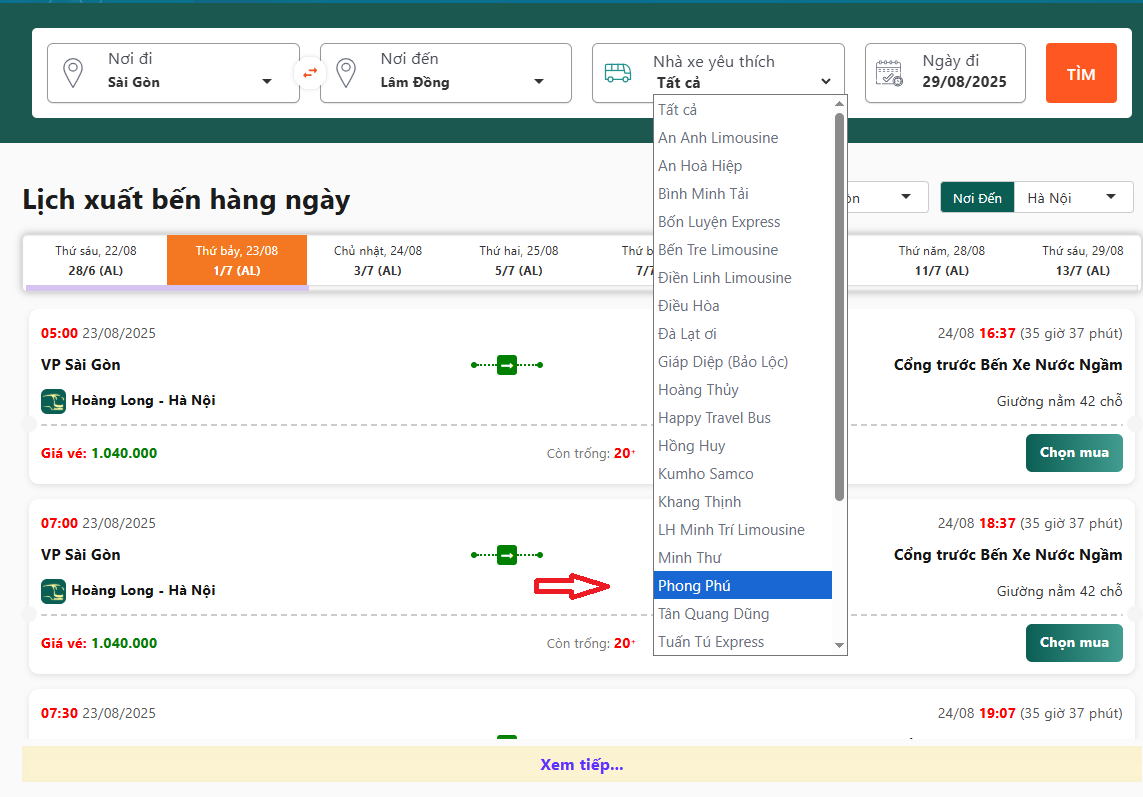This screenshot has height=797, width=1143.
Task: Click the bus icon in Nhà xe yêu thích
Action: [618, 73]
